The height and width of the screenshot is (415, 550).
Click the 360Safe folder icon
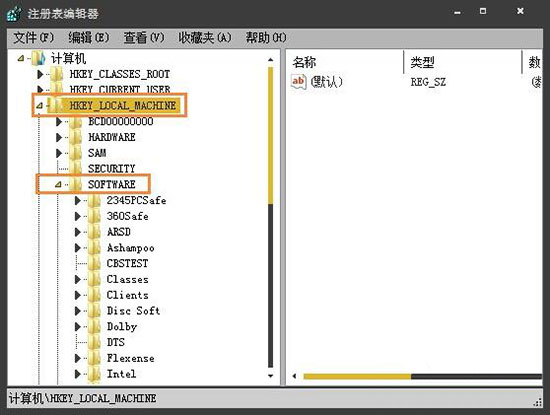pos(94,216)
